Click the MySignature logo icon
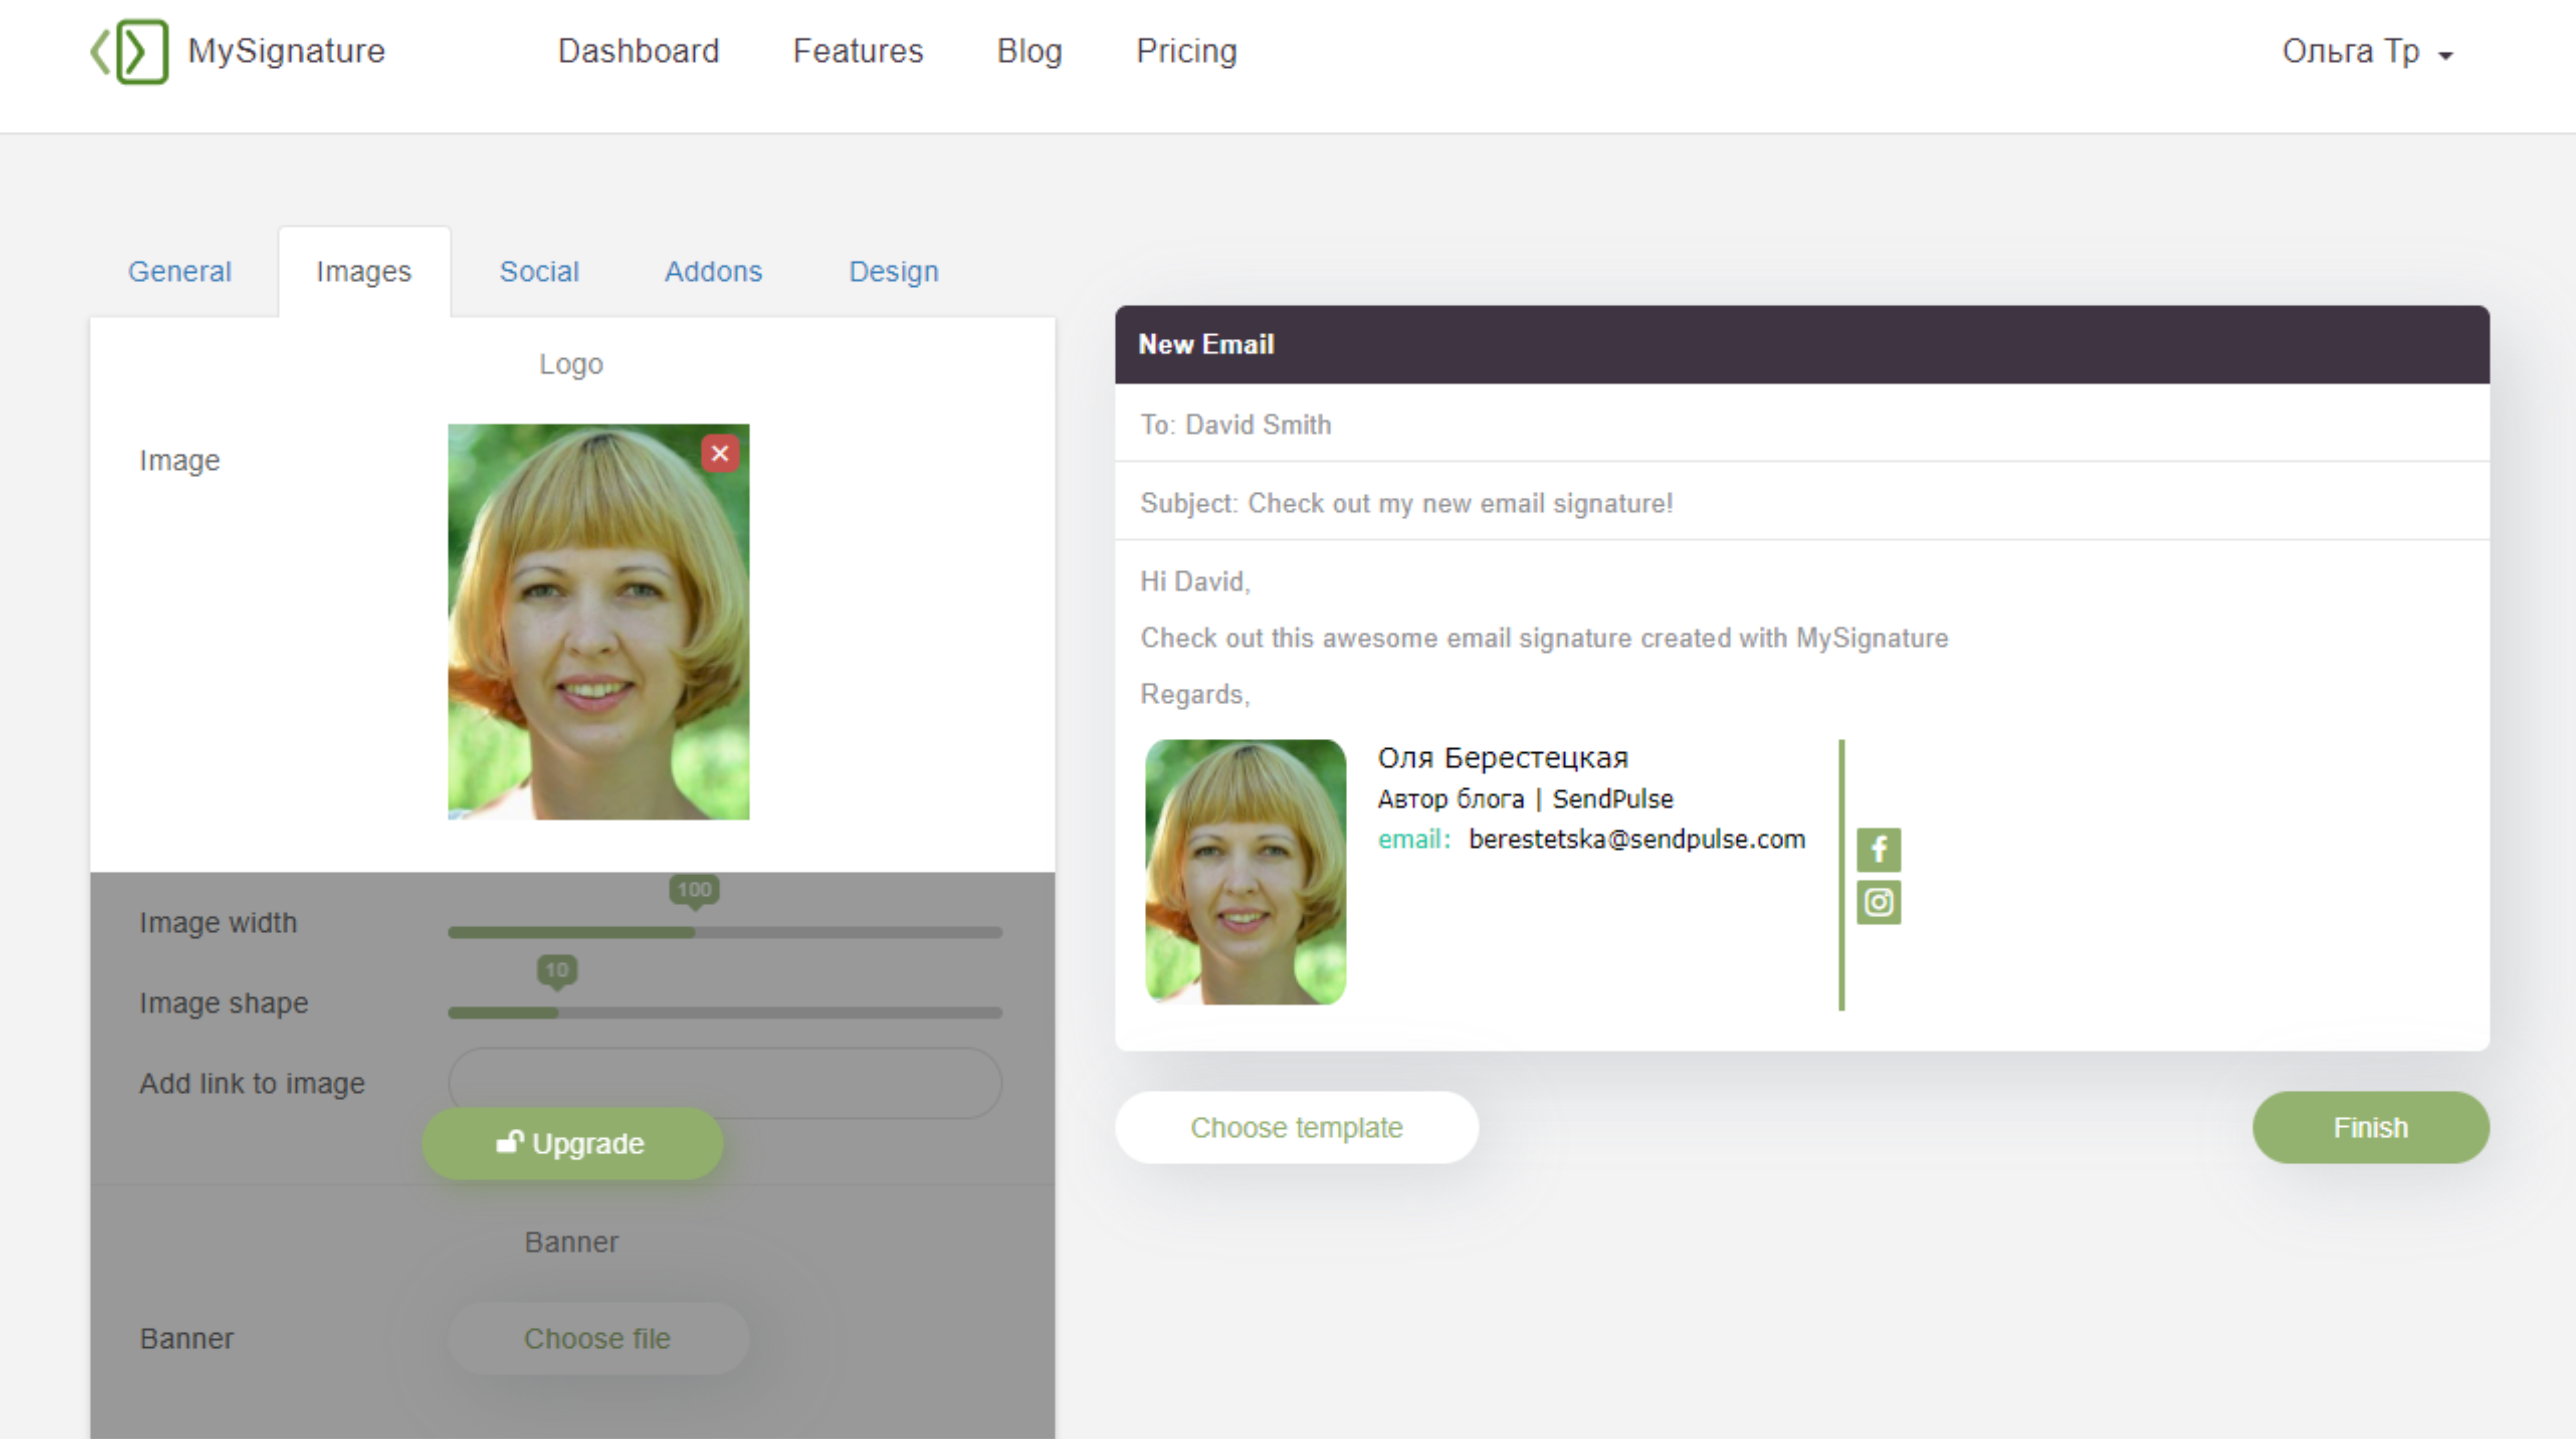The width and height of the screenshot is (2576, 1439). (130, 51)
